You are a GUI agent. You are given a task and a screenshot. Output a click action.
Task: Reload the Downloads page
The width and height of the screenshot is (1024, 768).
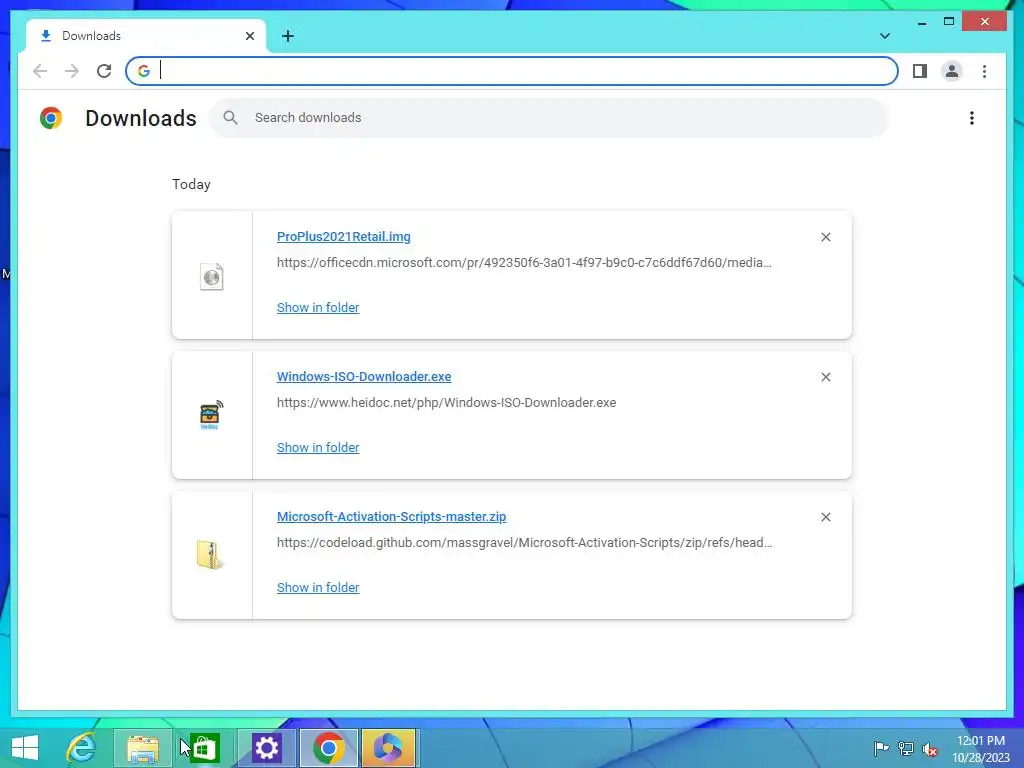[x=104, y=71]
